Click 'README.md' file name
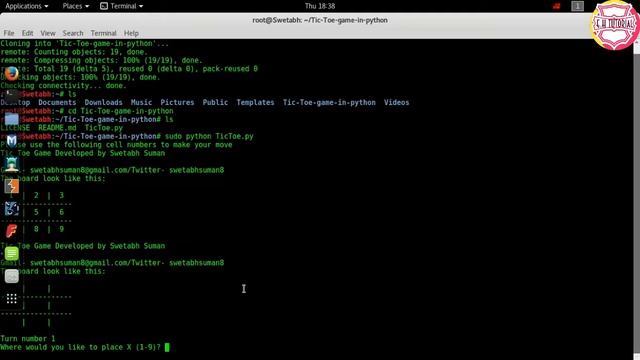The width and height of the screenshot is (640, 360). point(57,128)
